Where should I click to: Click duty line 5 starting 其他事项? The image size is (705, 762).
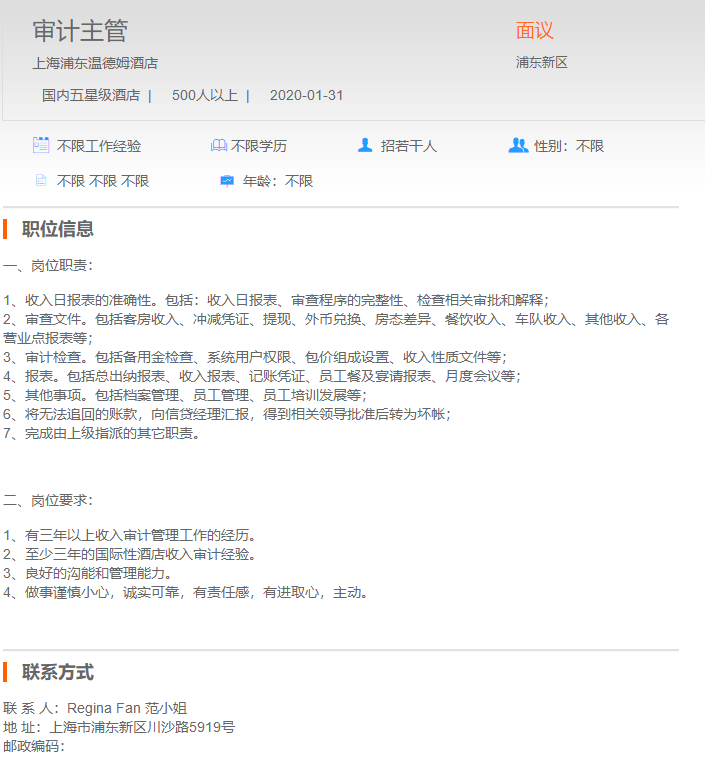(x=185, y=395)
